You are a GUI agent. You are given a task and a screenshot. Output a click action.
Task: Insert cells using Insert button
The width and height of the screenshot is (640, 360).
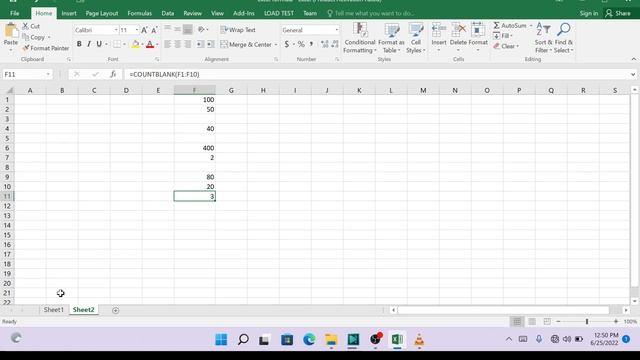[x=439, y=37]
